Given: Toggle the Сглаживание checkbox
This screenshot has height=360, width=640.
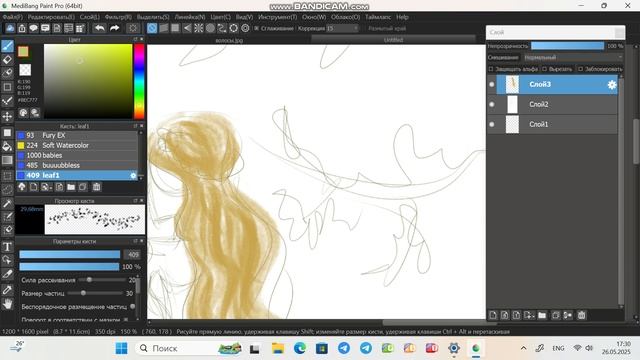Looking at the screenshot, I should pyautogui.click(x=256, y=28).
